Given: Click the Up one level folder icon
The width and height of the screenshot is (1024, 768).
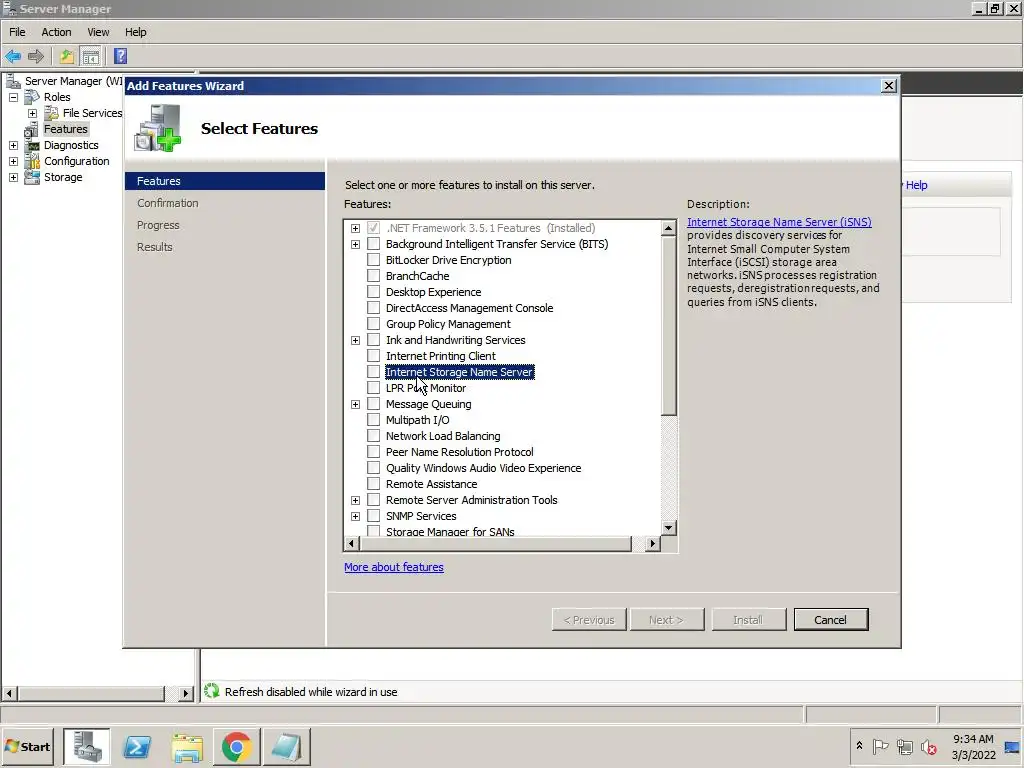Looking at the screenshot, I should click(67, 56).
